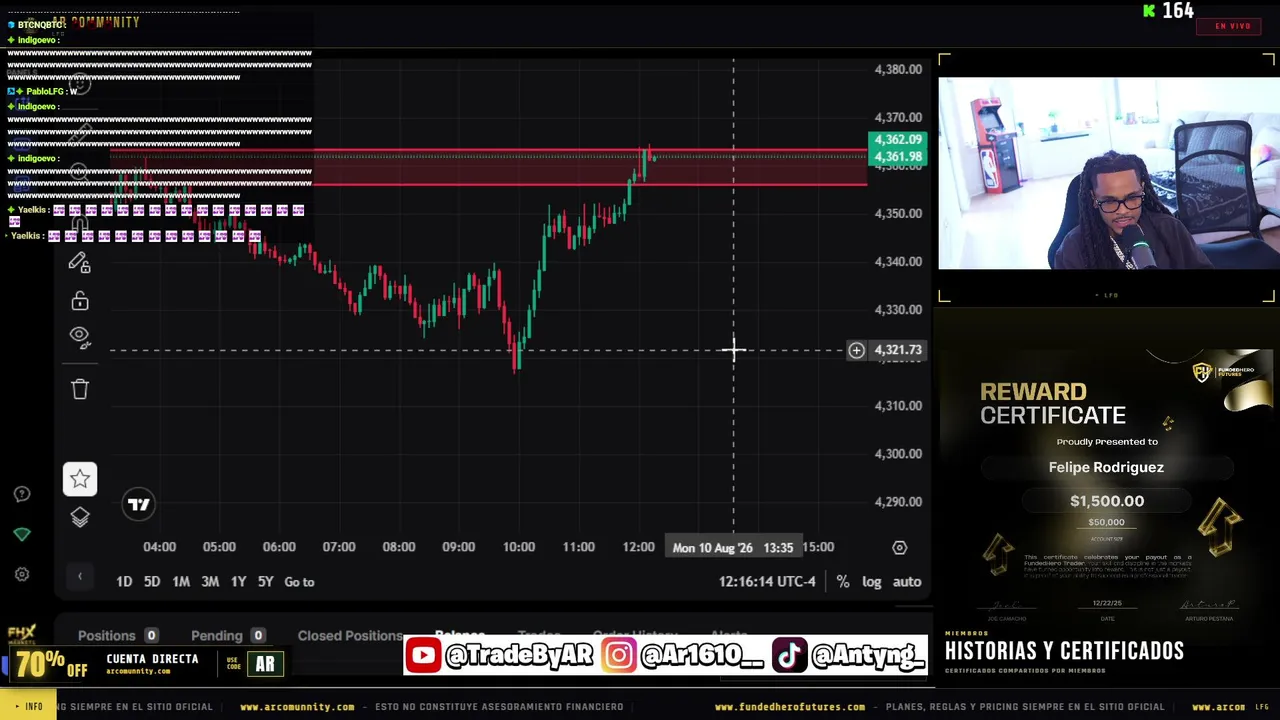Set chart range to 1Y
Viewport: 1280px width, 720px height.
238,581
